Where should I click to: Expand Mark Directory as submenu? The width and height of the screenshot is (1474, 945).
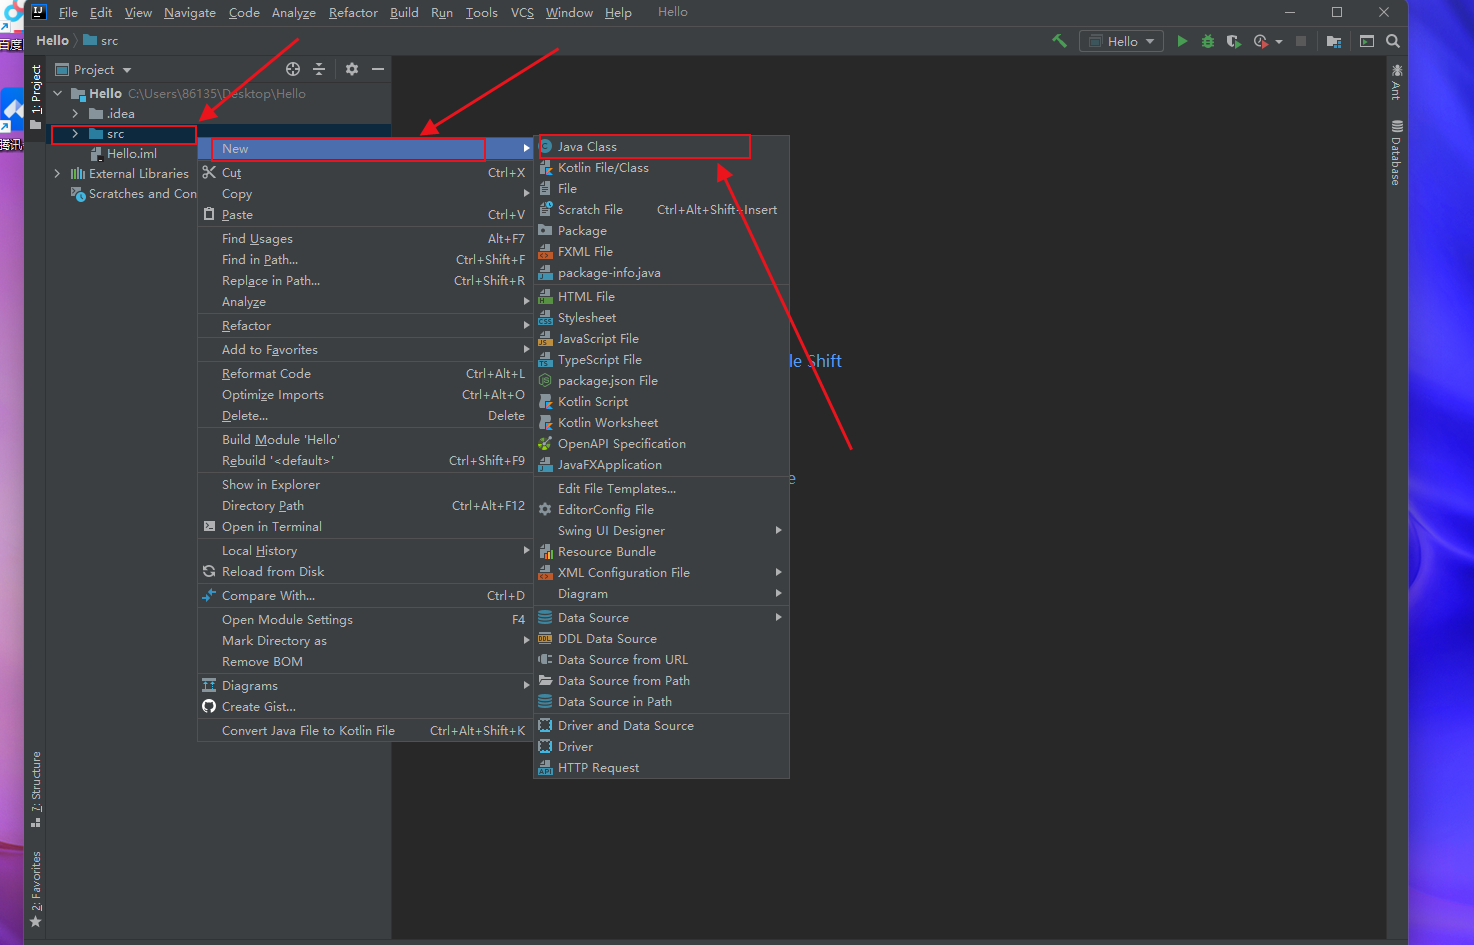click(x=365, y=641)
